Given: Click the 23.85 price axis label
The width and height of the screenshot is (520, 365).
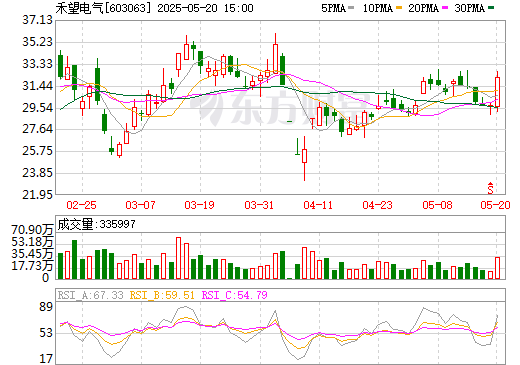Looking at the screenshot, I should click(x=37, y=173).
